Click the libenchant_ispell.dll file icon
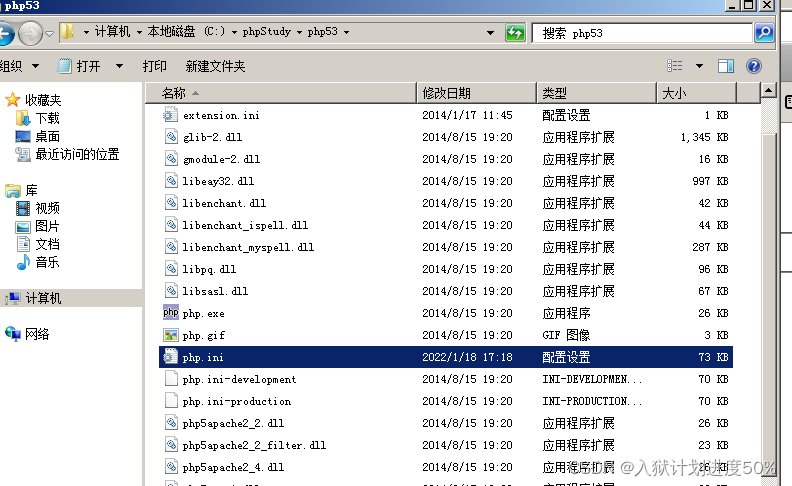The image size is (792, 486). pos(171,225)
